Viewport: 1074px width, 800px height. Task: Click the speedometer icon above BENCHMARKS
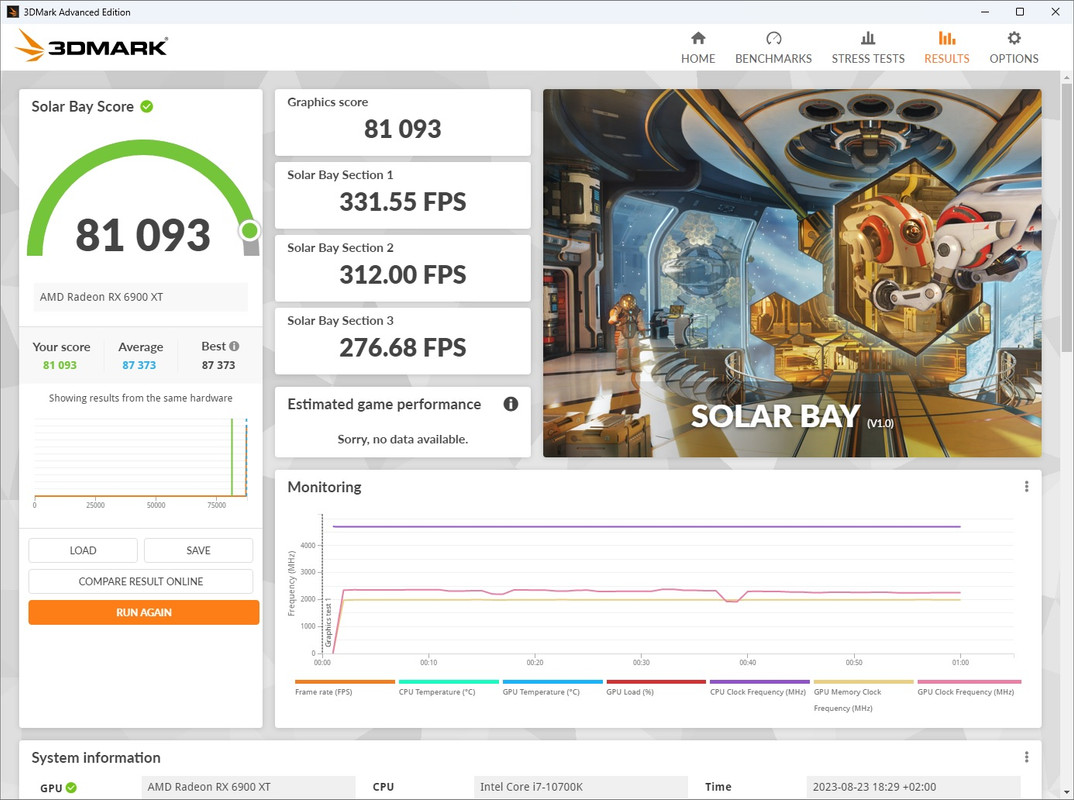(773, 38)
